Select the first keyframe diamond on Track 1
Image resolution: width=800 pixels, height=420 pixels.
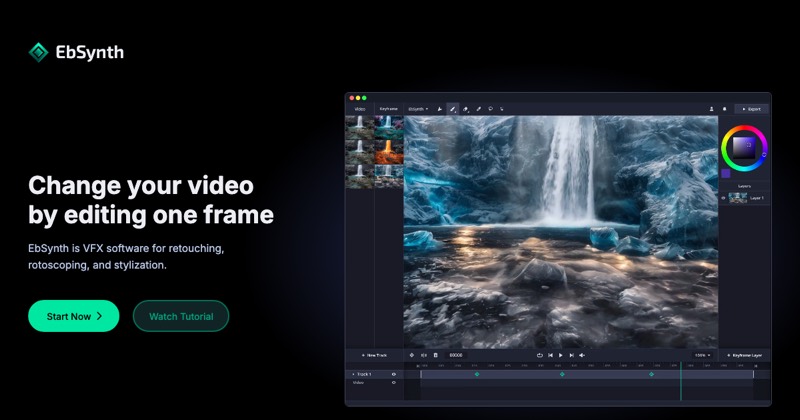tap(477, 374)
